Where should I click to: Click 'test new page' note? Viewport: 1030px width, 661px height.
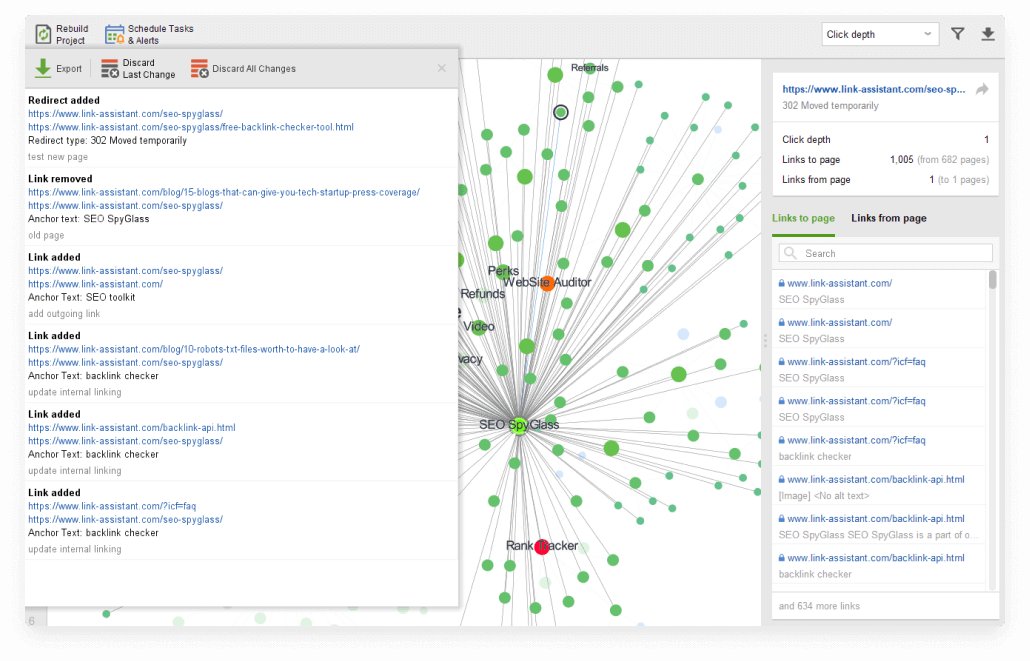pyautogui.click(x=58, y=157)
